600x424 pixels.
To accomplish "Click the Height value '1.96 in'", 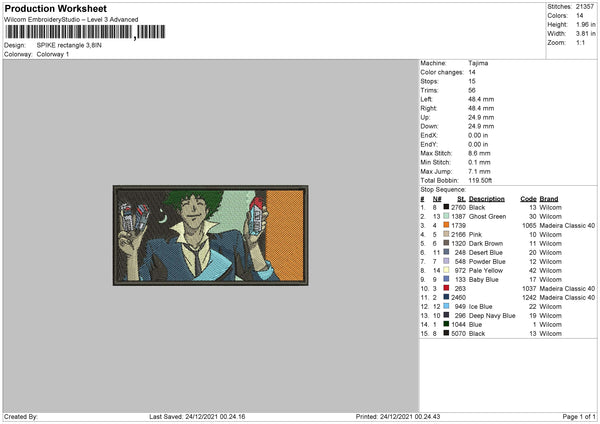I will pyautogui.click(x=586, y=24).
